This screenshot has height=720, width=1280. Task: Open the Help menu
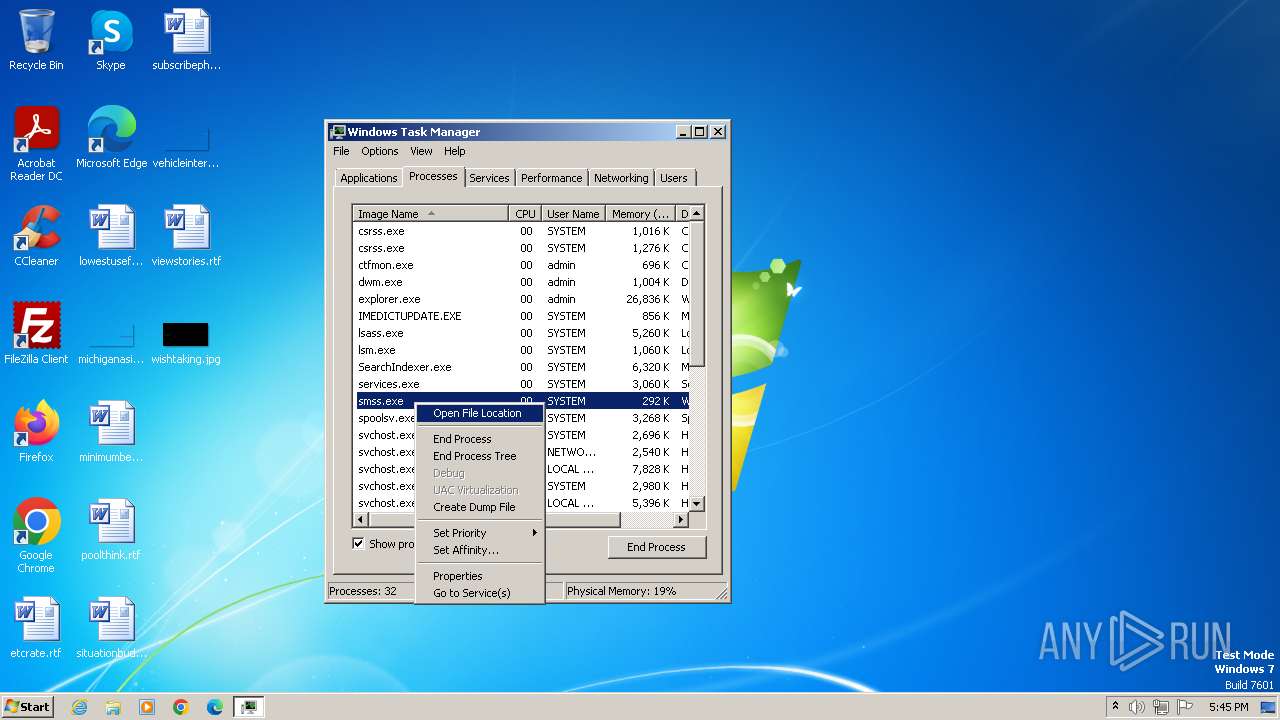click(x=454, y=151)
